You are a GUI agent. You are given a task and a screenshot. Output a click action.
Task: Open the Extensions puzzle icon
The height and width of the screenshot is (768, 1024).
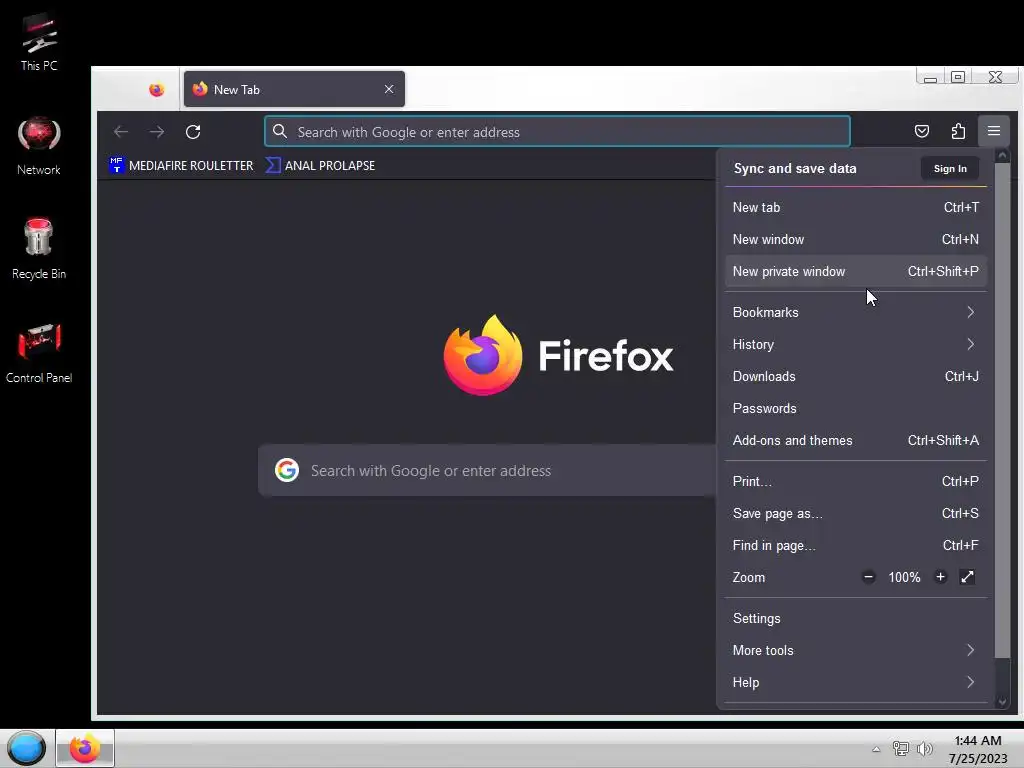tap(957, 131)
